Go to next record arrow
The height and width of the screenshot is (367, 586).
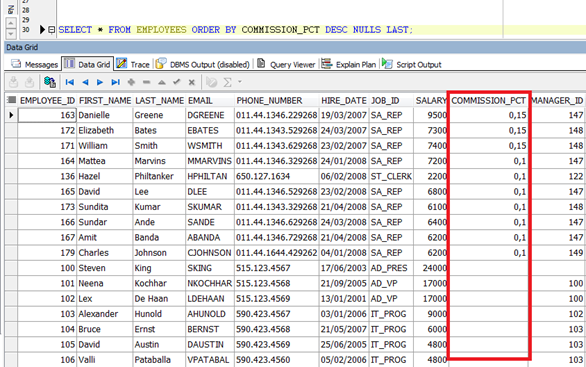(100, 82)
